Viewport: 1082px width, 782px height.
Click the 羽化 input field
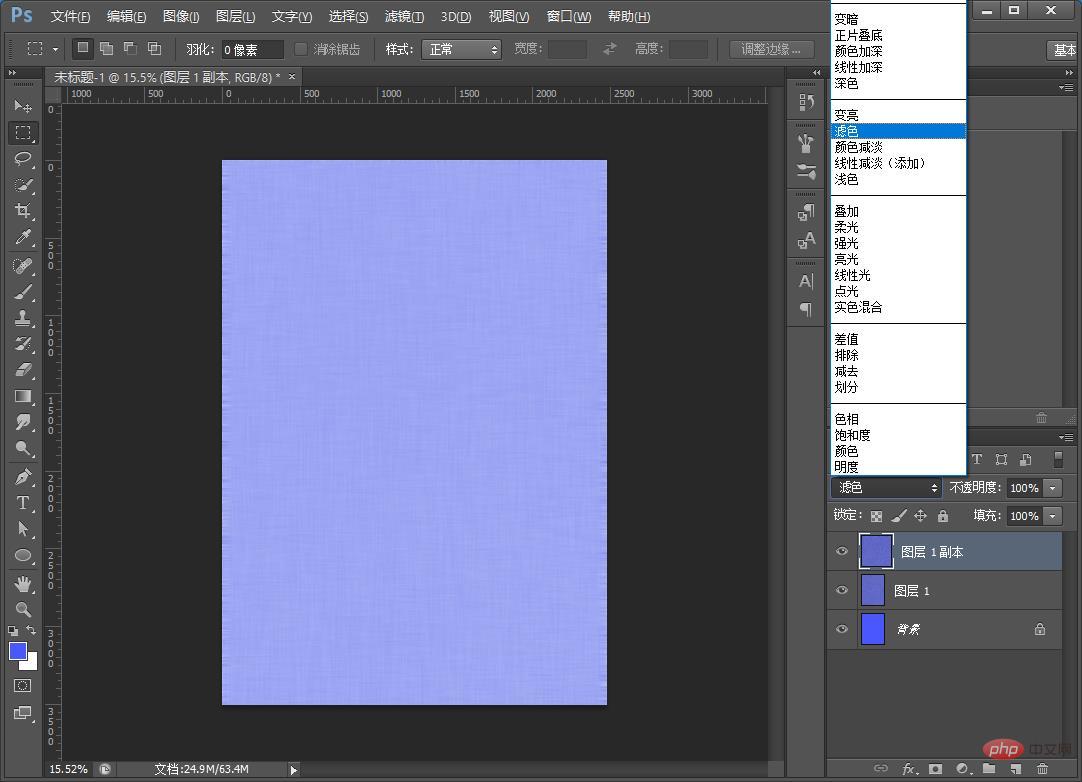click(253, 50)
